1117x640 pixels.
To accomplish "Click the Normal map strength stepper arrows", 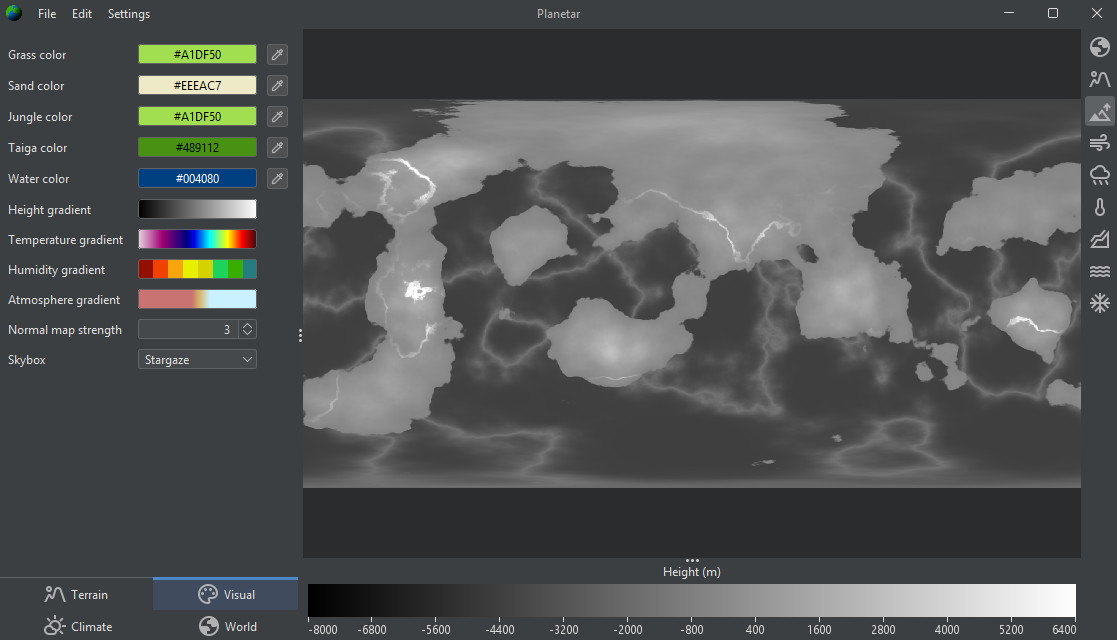I will (x=247, y=329).
